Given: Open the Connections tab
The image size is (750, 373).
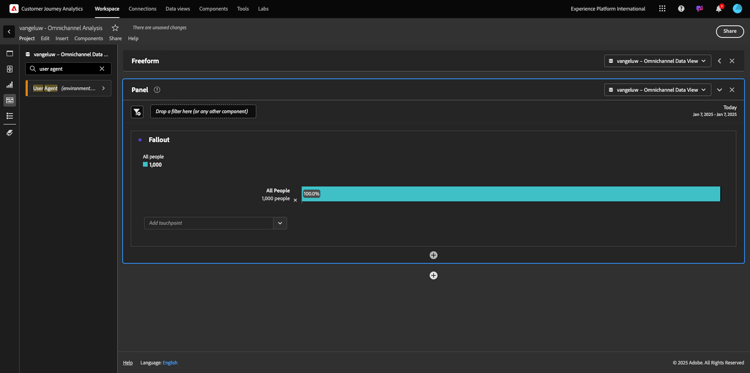Looking at the screenshot, I should (143, 9).
